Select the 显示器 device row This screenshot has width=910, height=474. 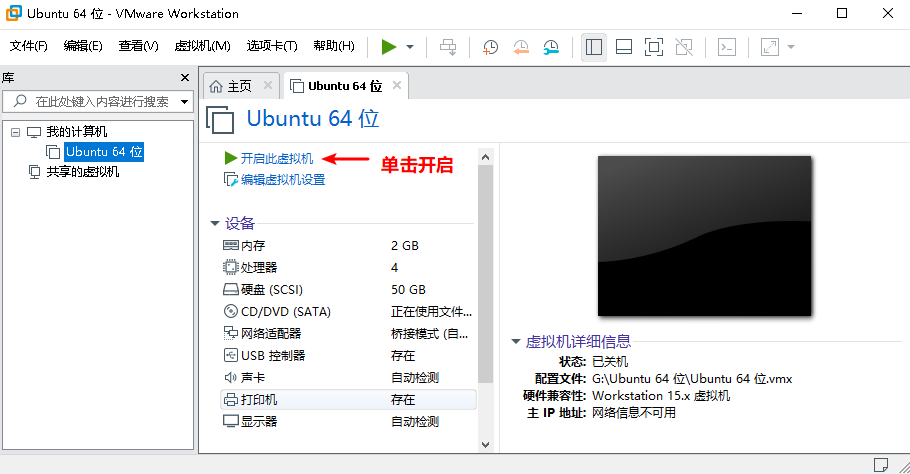348,422
